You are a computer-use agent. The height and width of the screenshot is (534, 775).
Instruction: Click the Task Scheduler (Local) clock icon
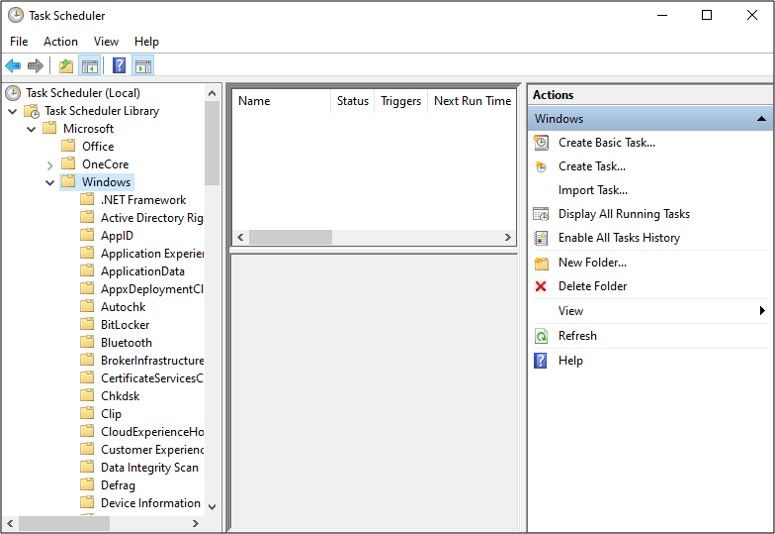click(x=13, y=93)
